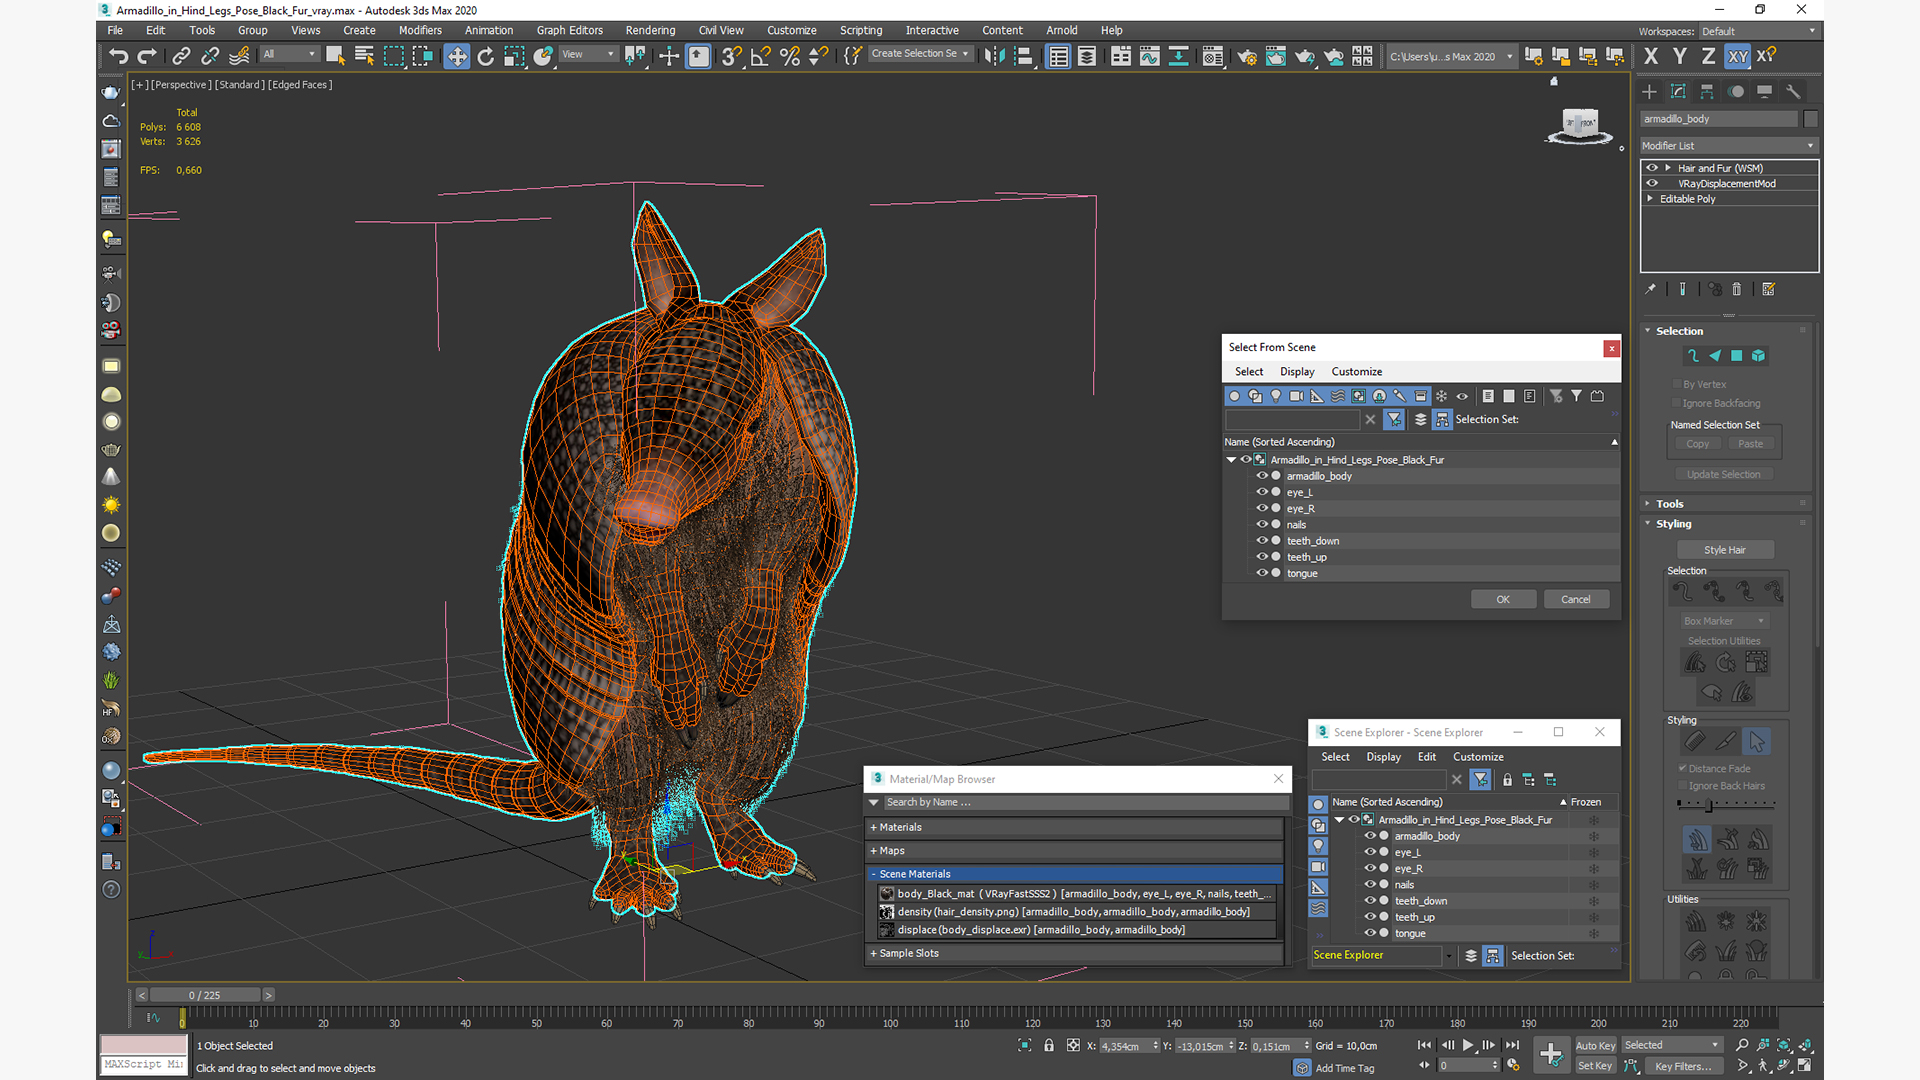Expand the Hair and Fur modifier
Screen dimensions: 1920x1080
[1668, 168]
